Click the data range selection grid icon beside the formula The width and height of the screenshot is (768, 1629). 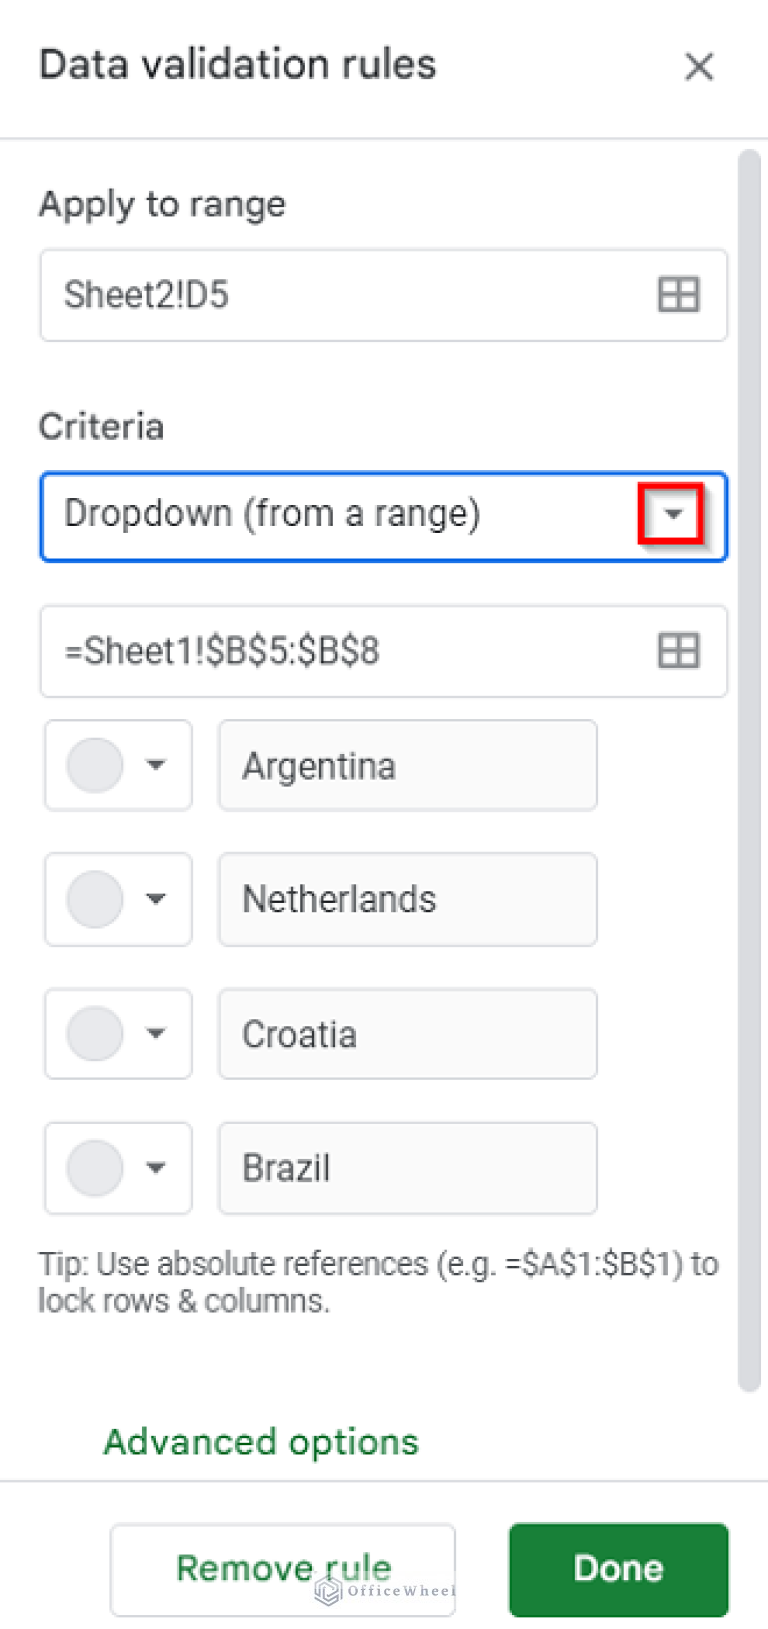[x=678, y=651]
